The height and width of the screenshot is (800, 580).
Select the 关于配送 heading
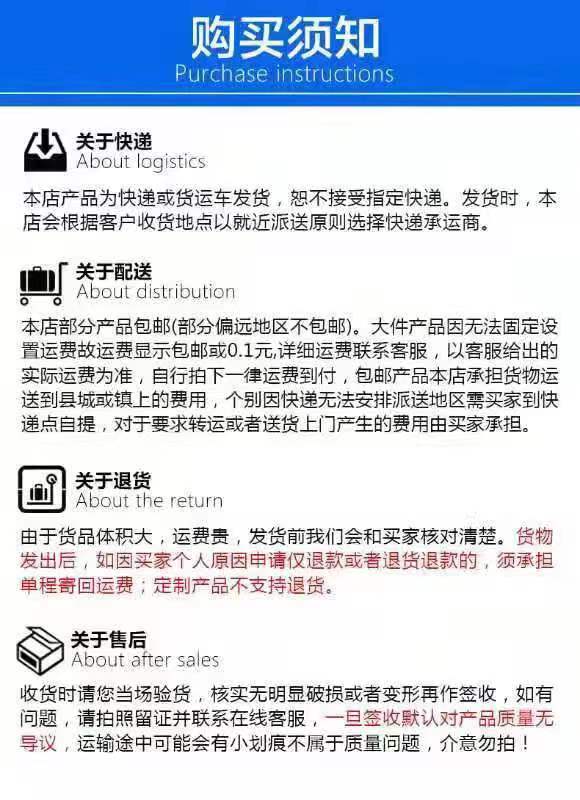point(114,271)
